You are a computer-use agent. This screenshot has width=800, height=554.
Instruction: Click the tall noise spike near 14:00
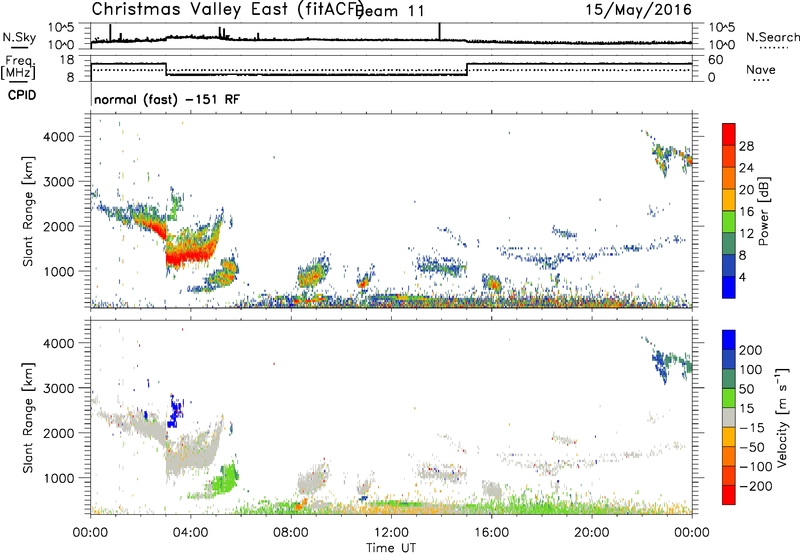click(439, 31)
